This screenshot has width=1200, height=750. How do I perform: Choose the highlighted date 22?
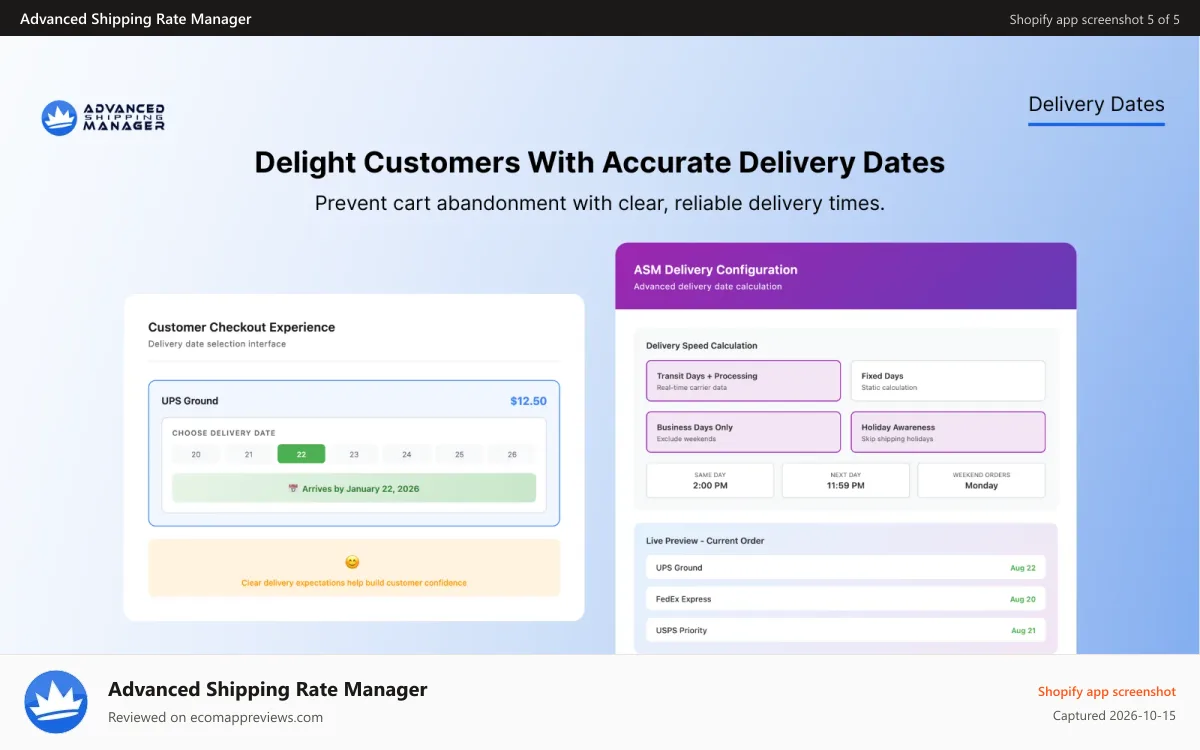point(302,454)
